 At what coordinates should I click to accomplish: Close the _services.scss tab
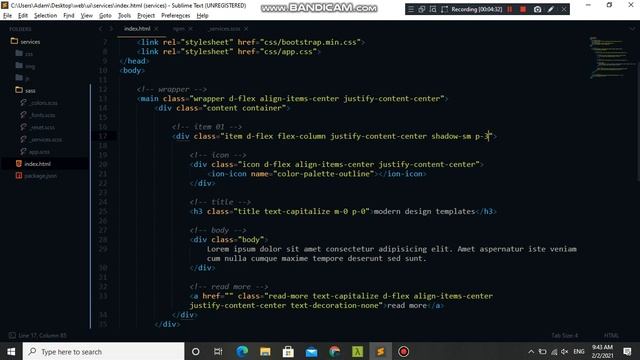coord(246,29)
